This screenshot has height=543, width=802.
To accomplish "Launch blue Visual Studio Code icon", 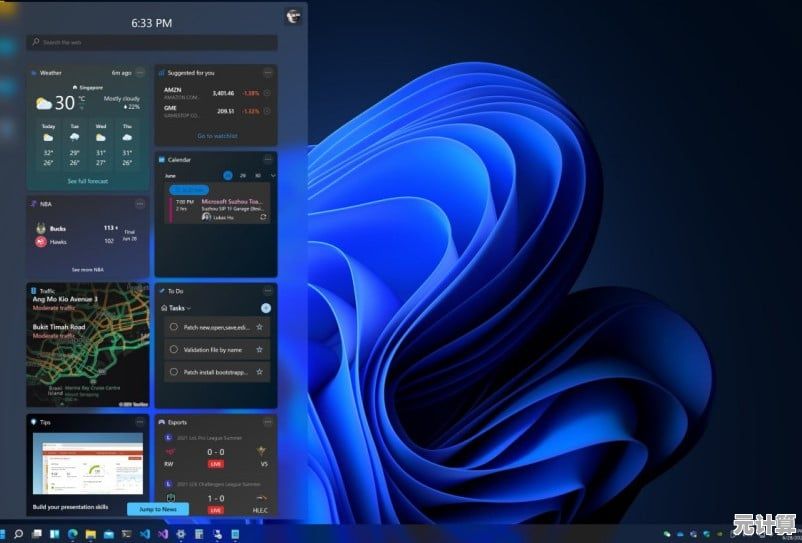I will [x=145, y=534].
